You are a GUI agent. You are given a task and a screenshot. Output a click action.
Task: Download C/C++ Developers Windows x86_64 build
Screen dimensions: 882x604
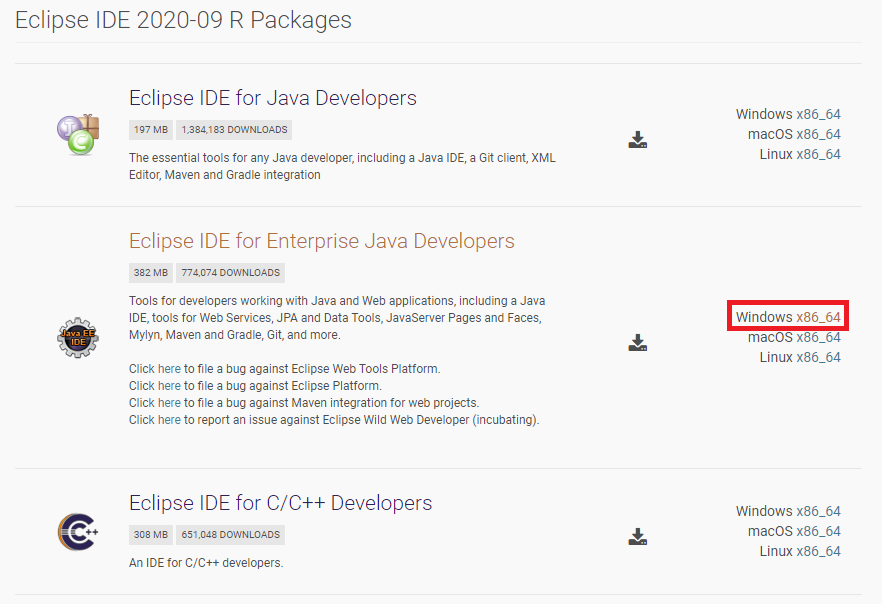pos(818,511)
